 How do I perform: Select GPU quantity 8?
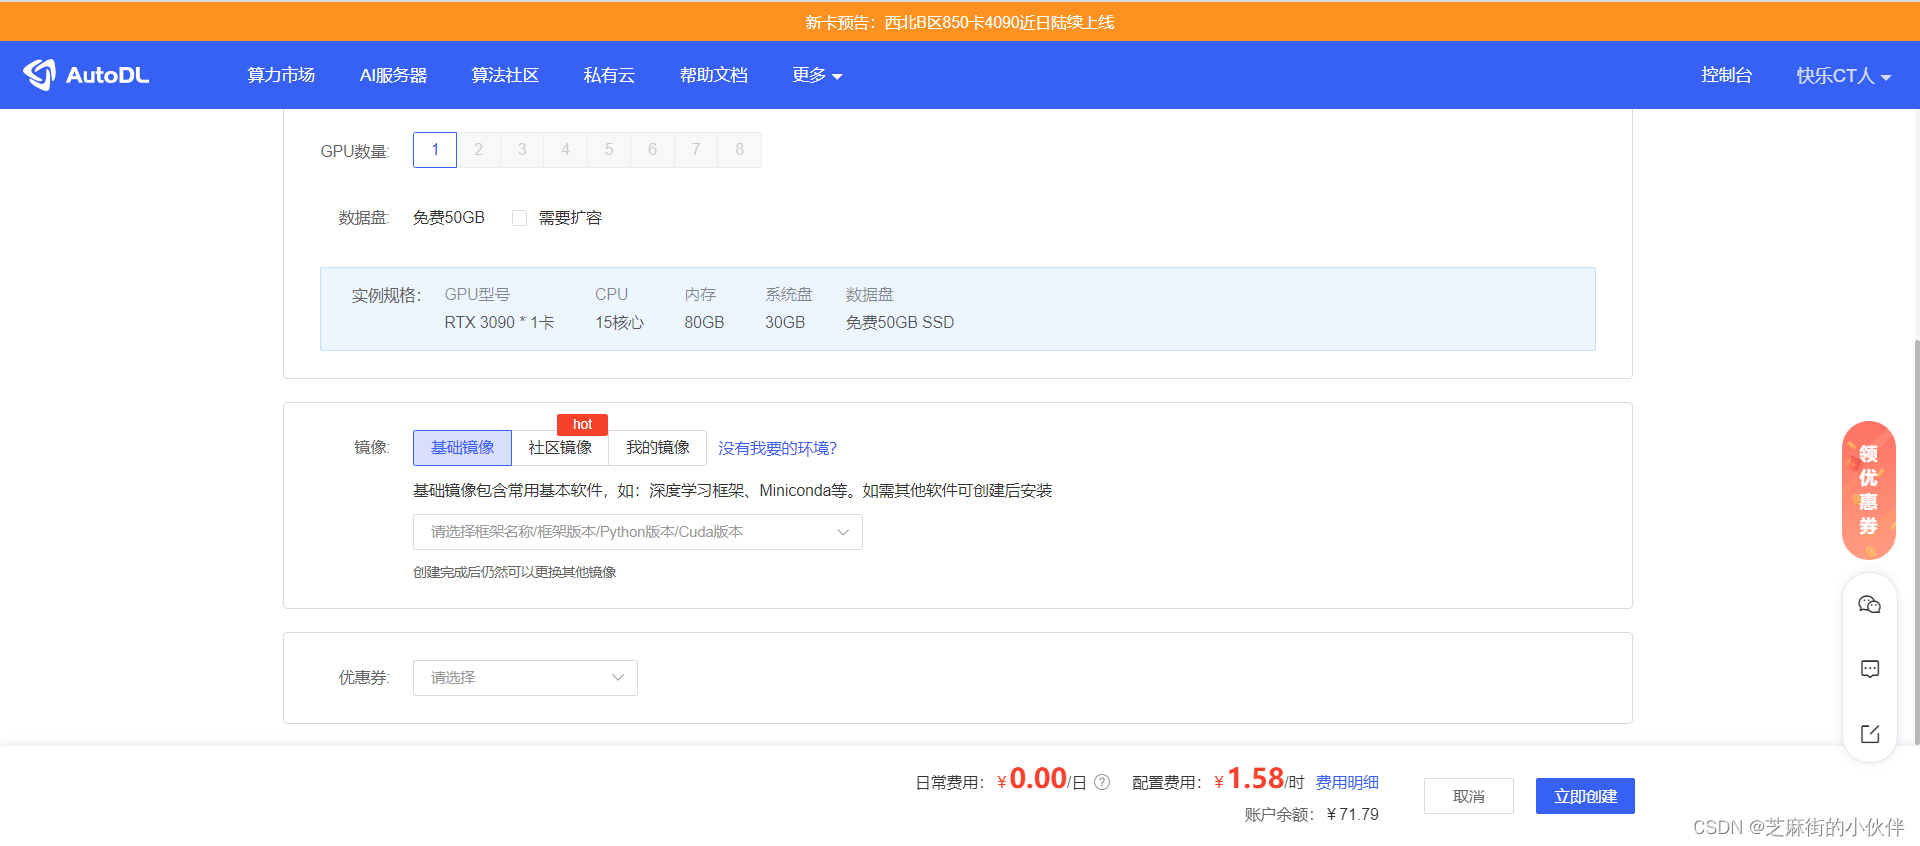click(740, 150)
